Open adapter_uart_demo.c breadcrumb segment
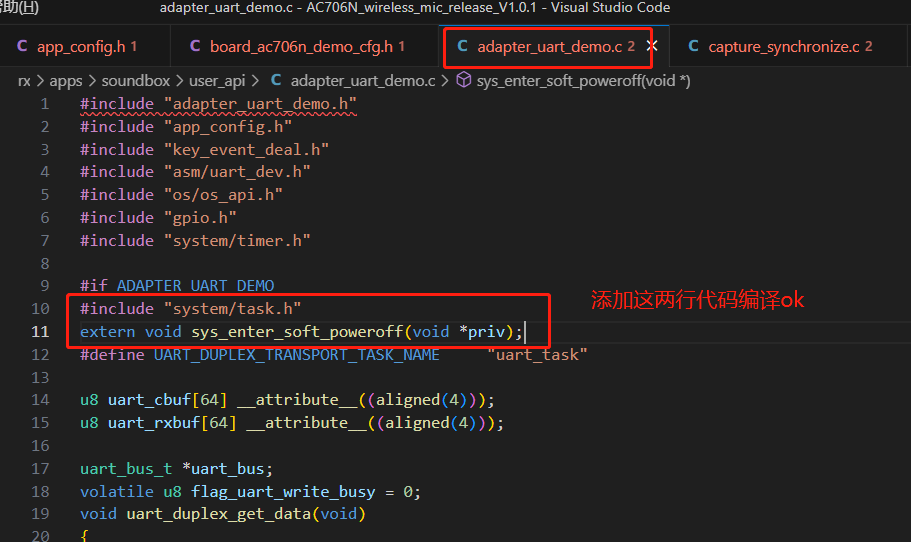Screen dimensions: 911x542 pyautogui.click(x=363, y=81)
